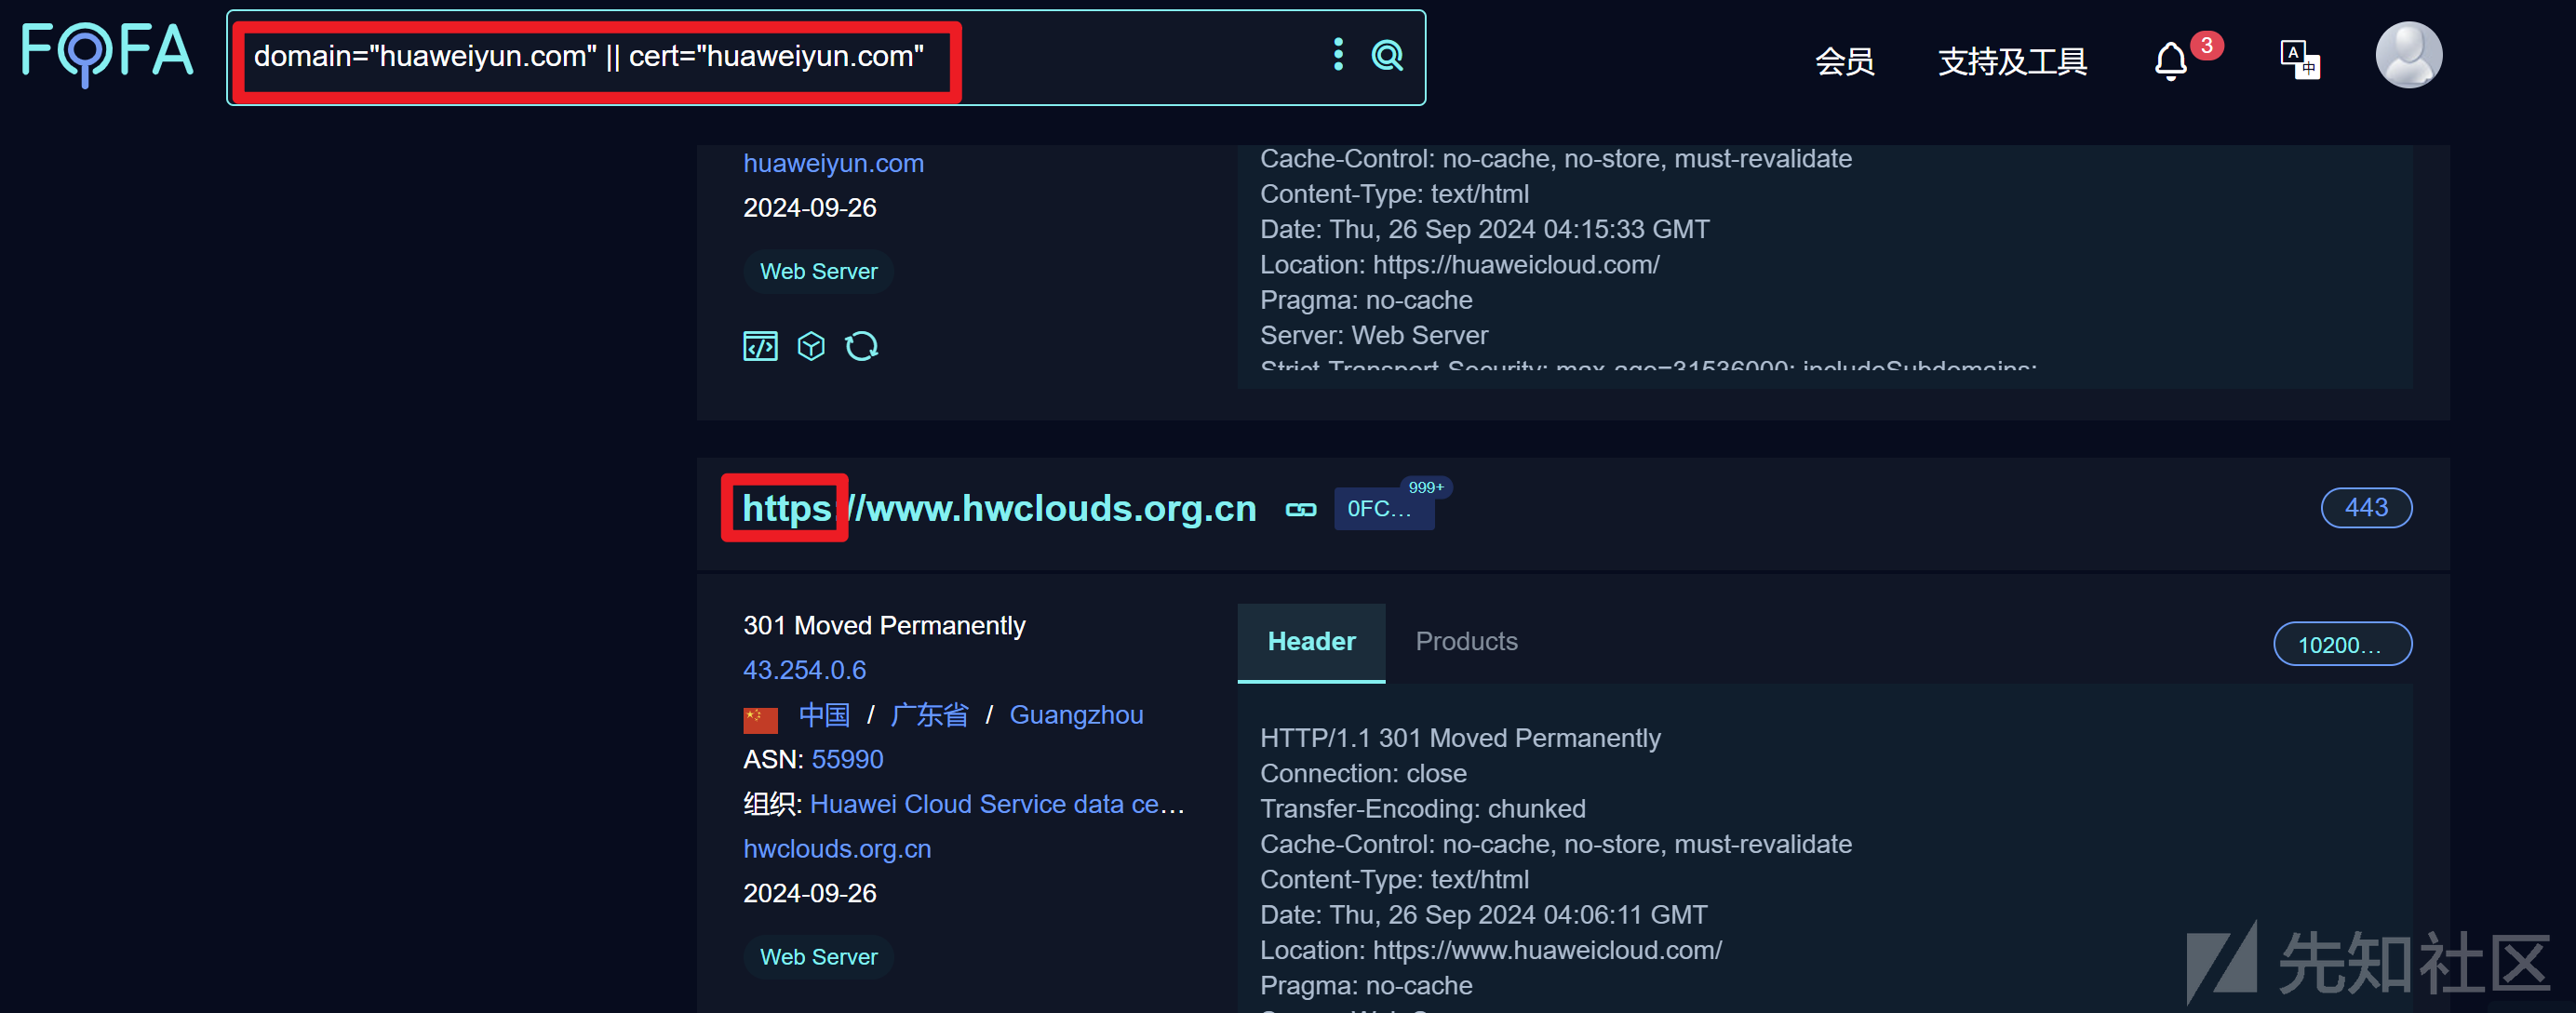Click the search magnifier icon
Screen dimensions: 2576x1013
[1386, 55]
